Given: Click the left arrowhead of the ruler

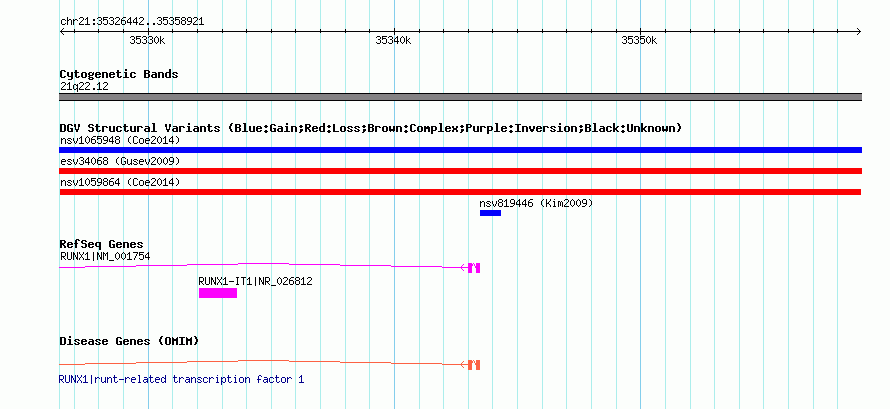Looking at the screenshot, I should 62,32.
